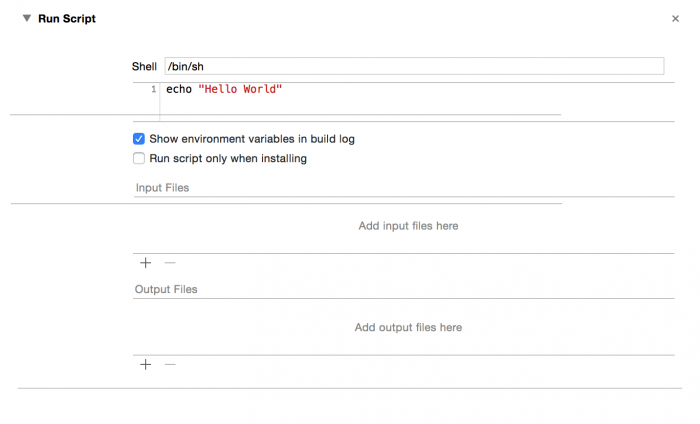Viewport: 700px width, 424px height.
Task: Click the Run script only when installing label
Action: click(228, 158)
